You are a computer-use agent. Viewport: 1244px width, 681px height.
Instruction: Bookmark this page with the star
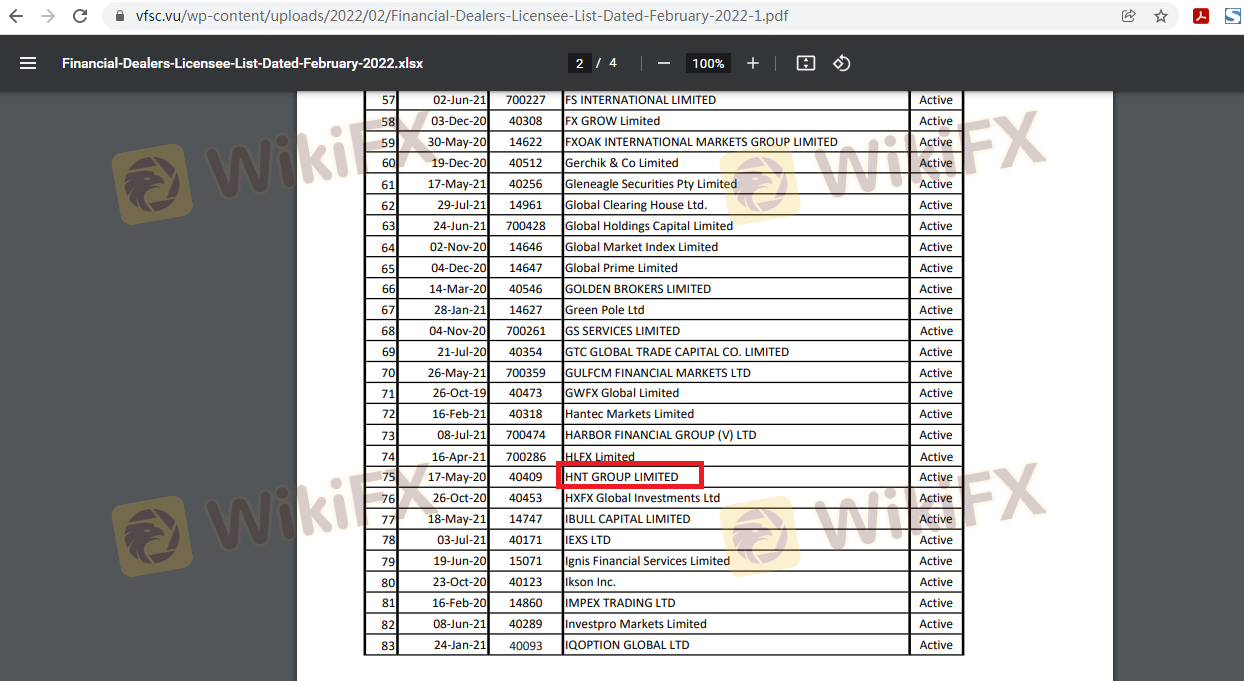(x=1161, y=16)
